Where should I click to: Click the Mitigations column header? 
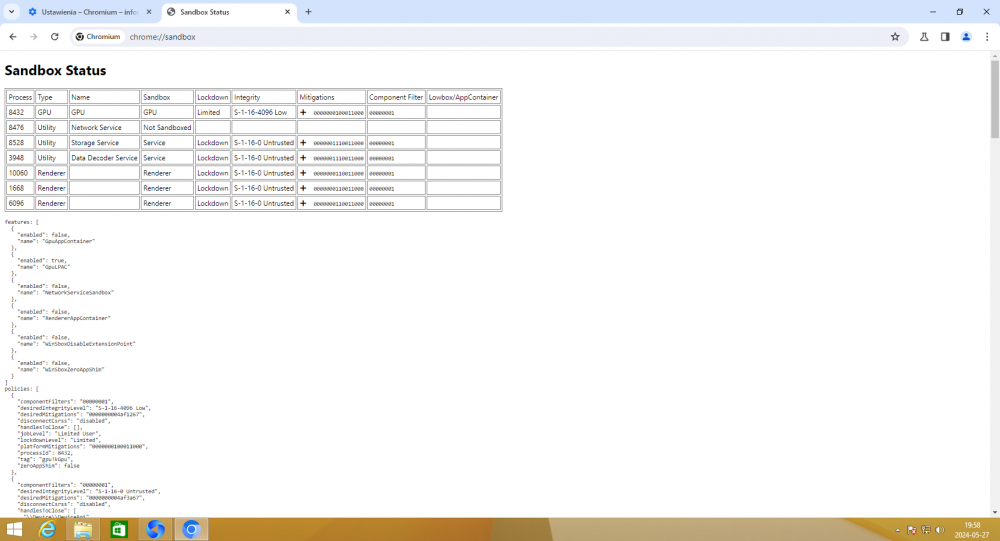point(332,97)
